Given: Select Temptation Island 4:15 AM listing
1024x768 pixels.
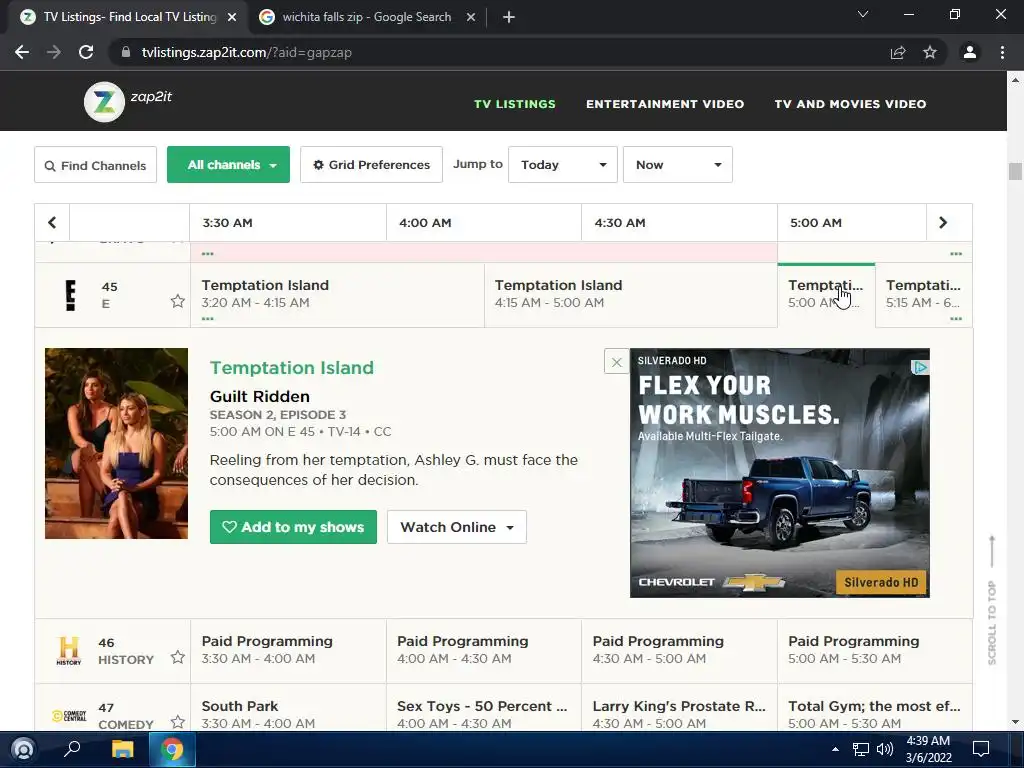Looking at the screenshot, I should pyautogui.click(x=631, y=295).
